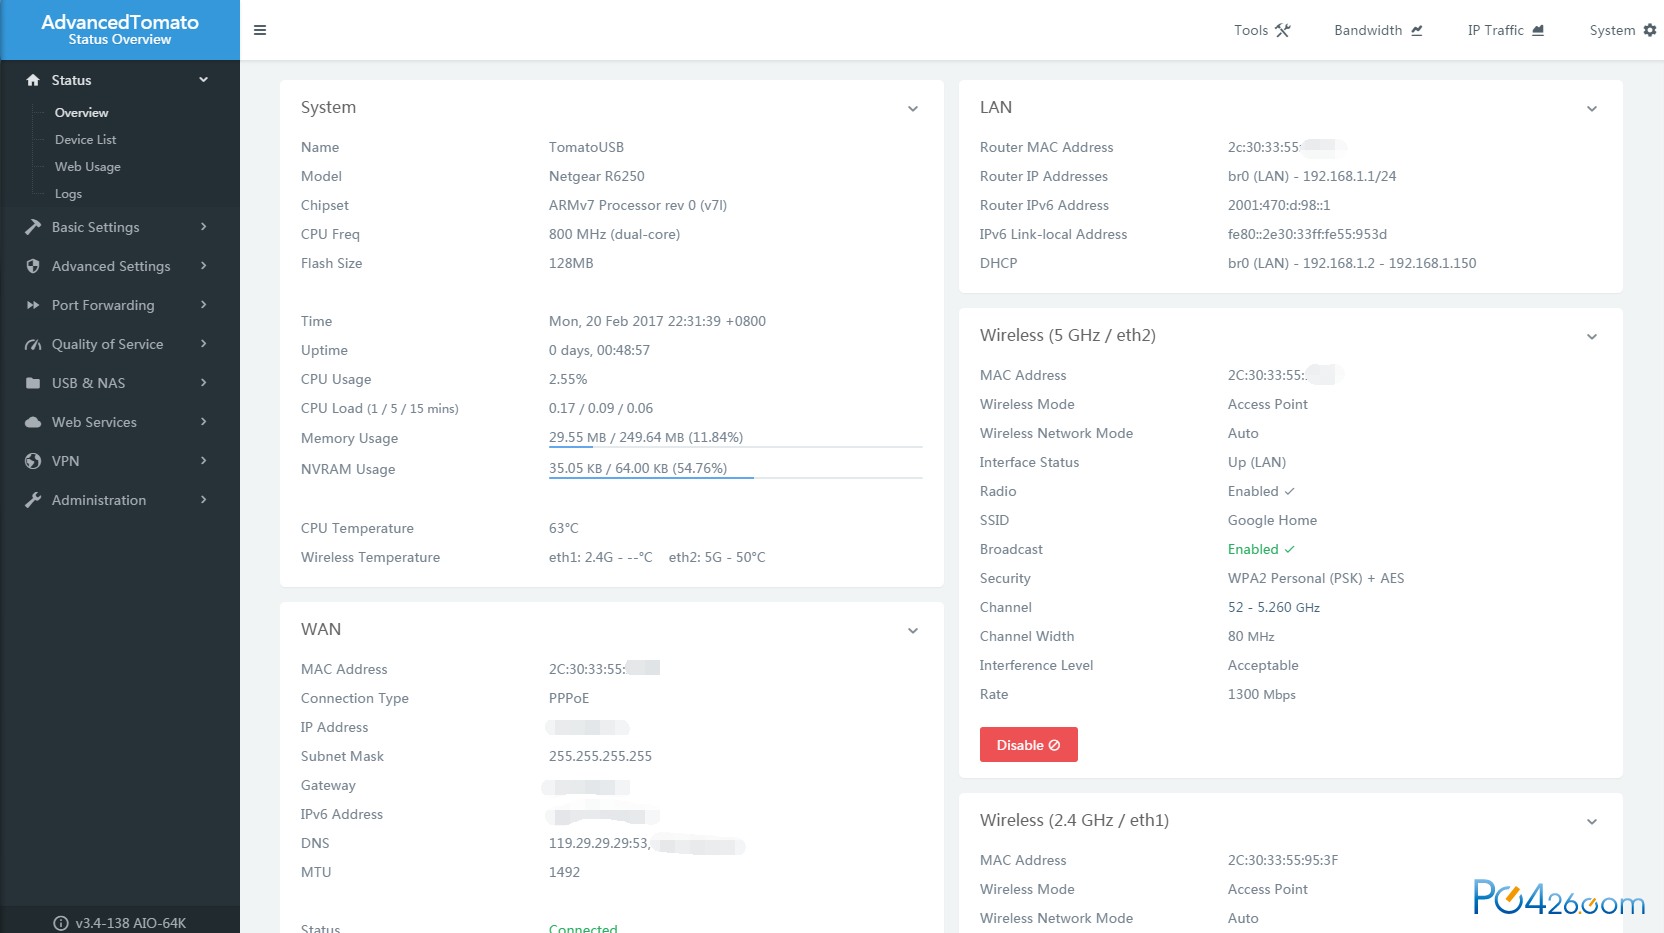This screenshot has width=1664, height=933.
Task: Click the SSID value Google Home
Action: point(1272,520)
